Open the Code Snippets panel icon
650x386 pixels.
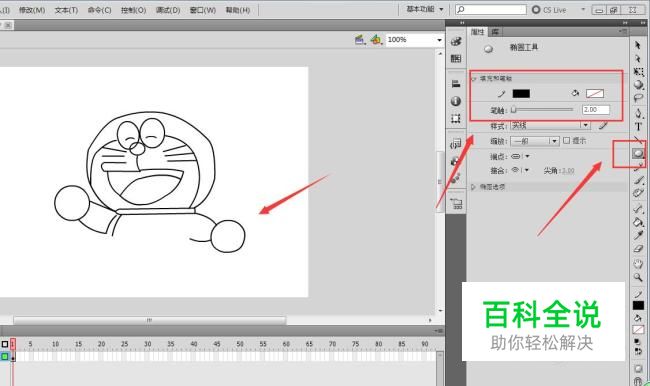coord(456,144)
